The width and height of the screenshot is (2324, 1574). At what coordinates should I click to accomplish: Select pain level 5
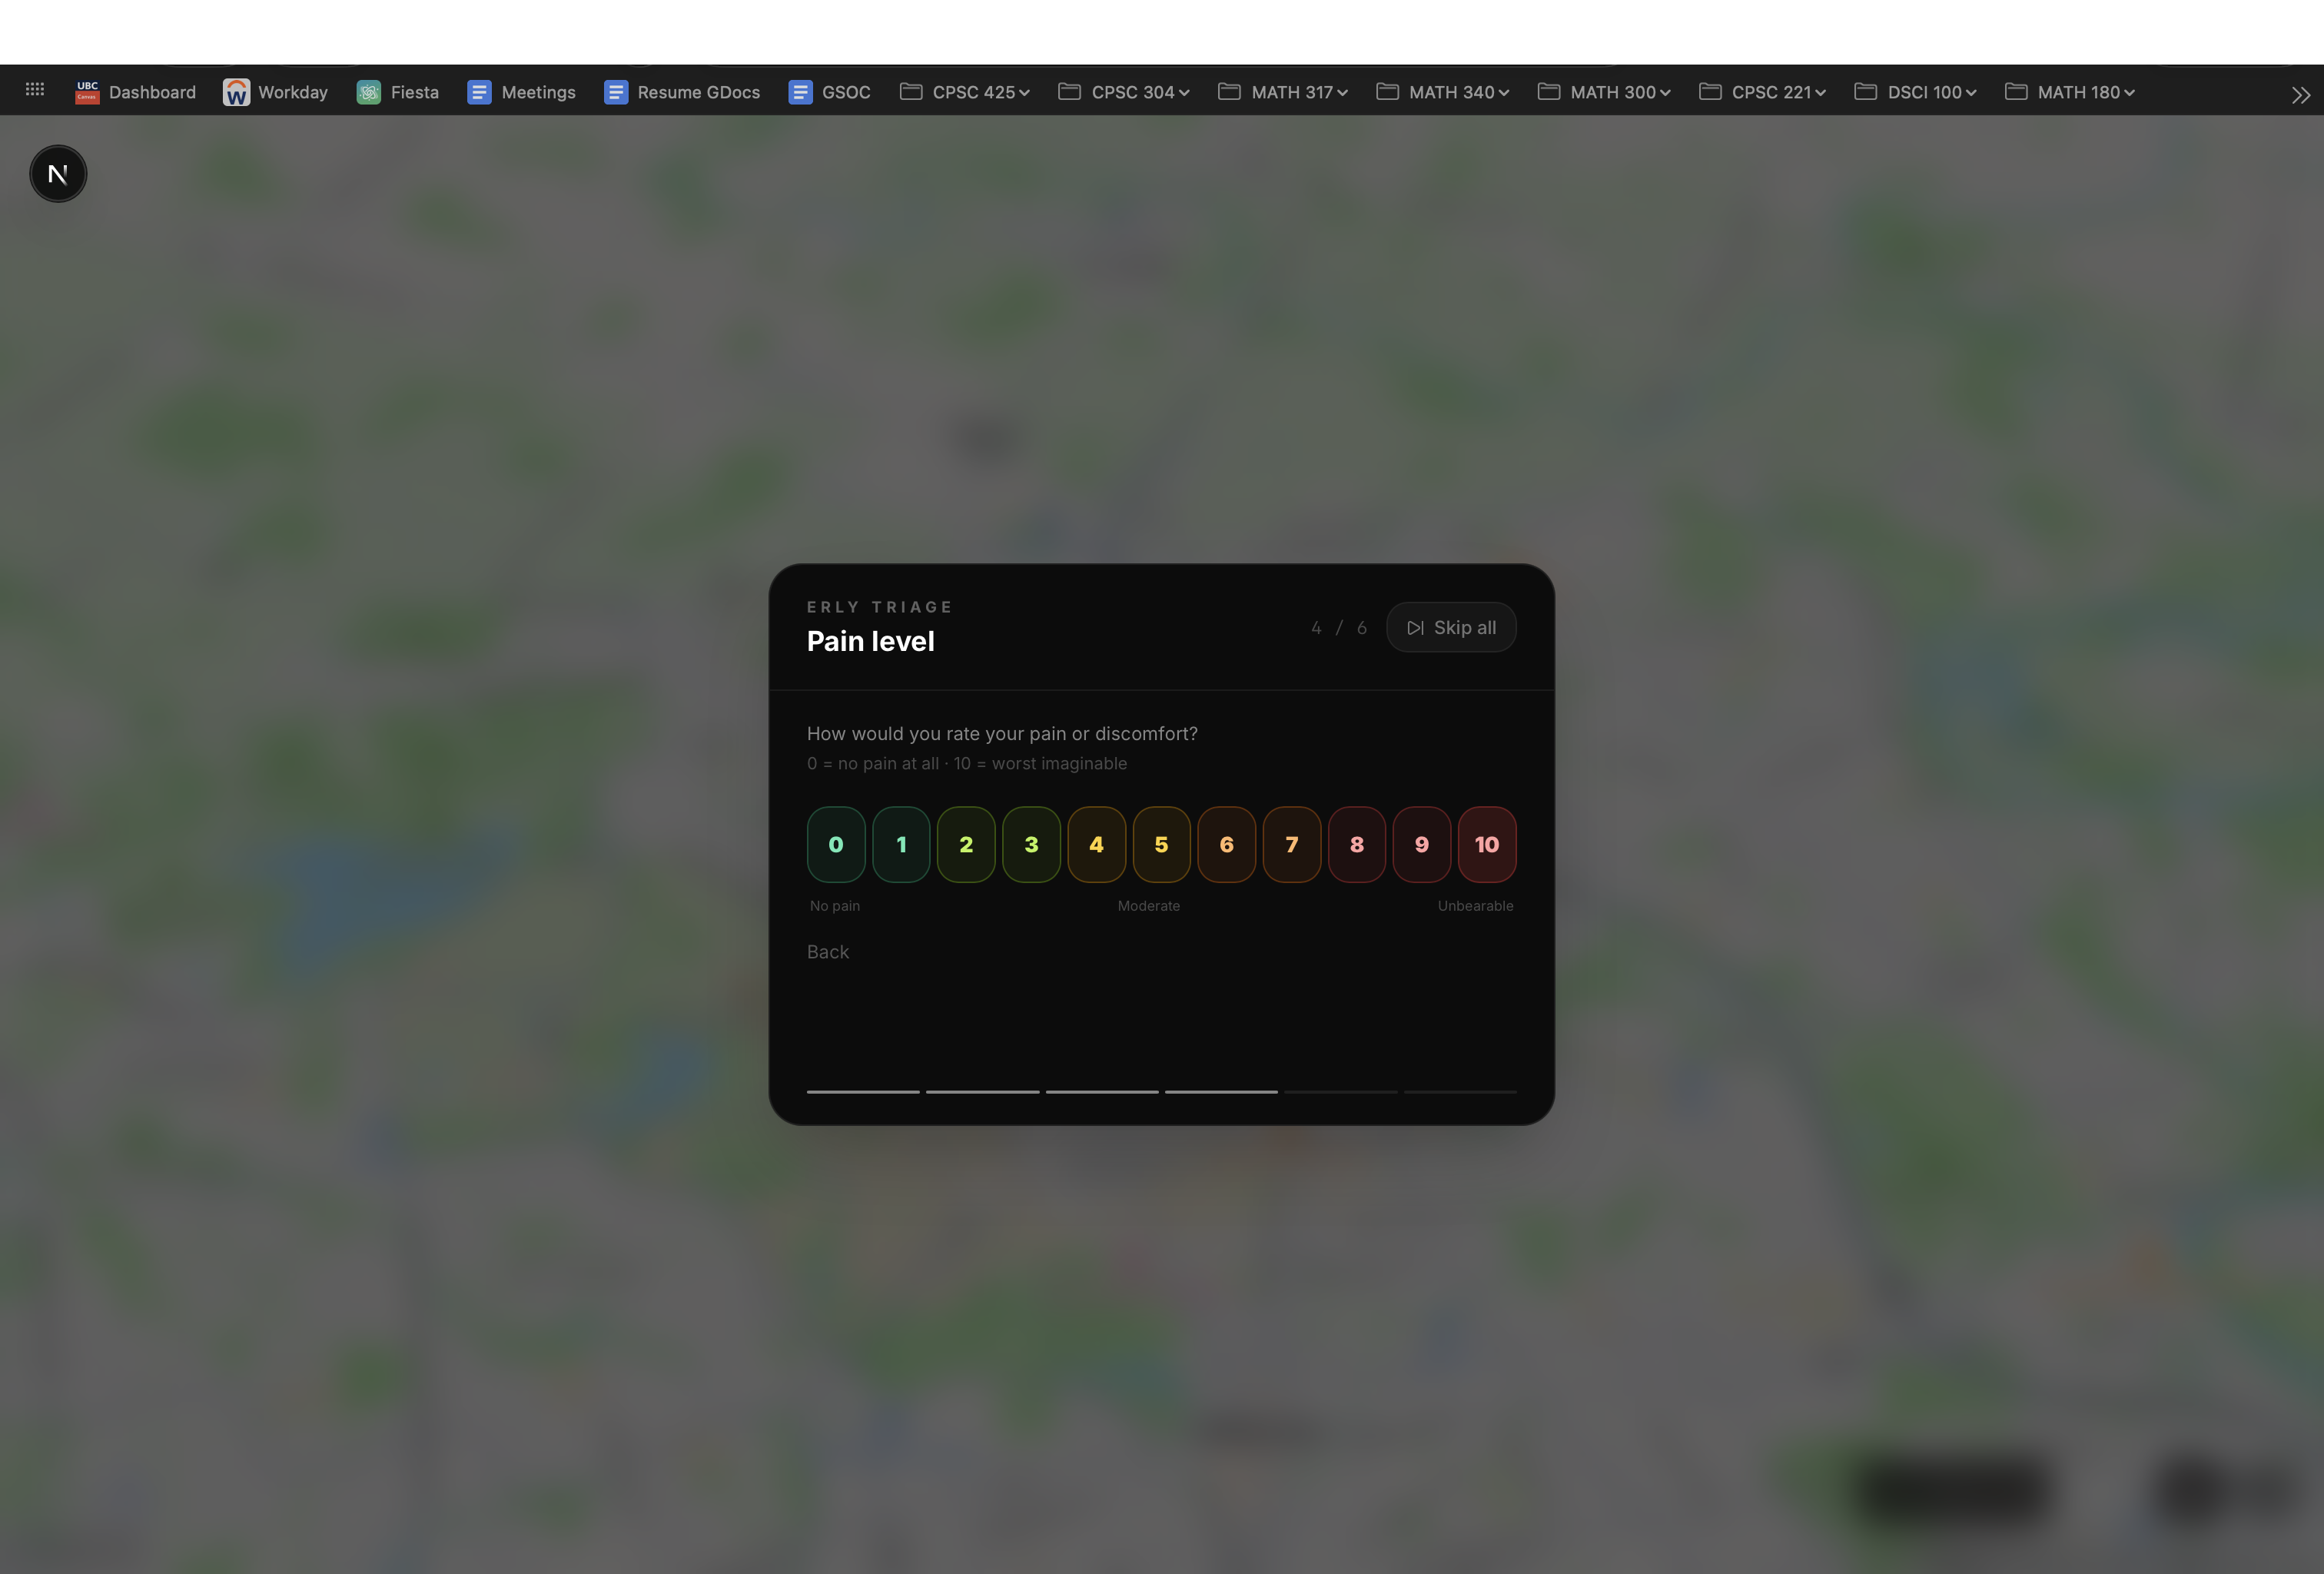coord(1161,844)
